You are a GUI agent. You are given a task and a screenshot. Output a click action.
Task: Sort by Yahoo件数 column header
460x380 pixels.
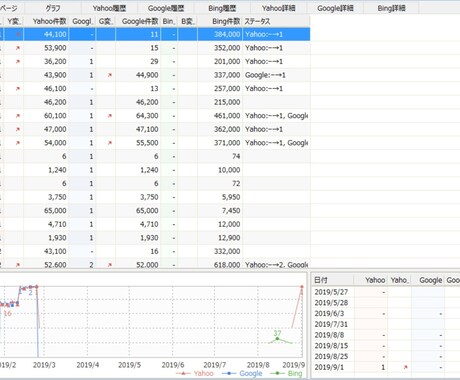[46, 21]
